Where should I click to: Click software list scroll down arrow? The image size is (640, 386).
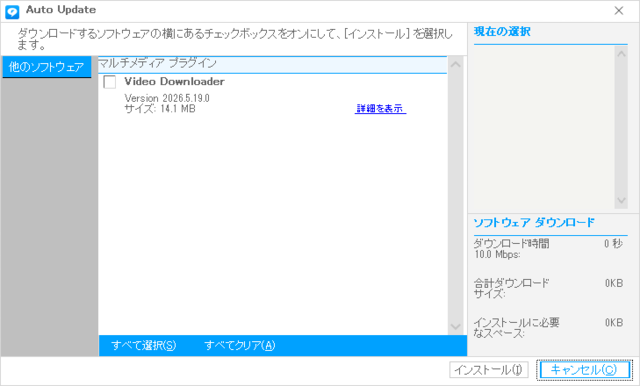[x=456, y=326]
